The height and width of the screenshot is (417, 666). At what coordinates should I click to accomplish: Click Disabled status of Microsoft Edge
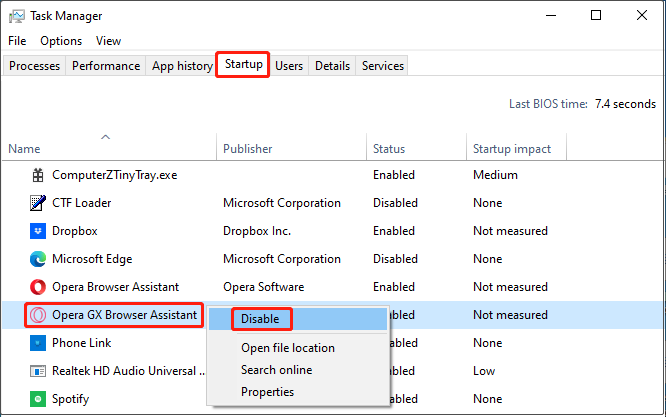pyautogui.click(x=395, y=259)
